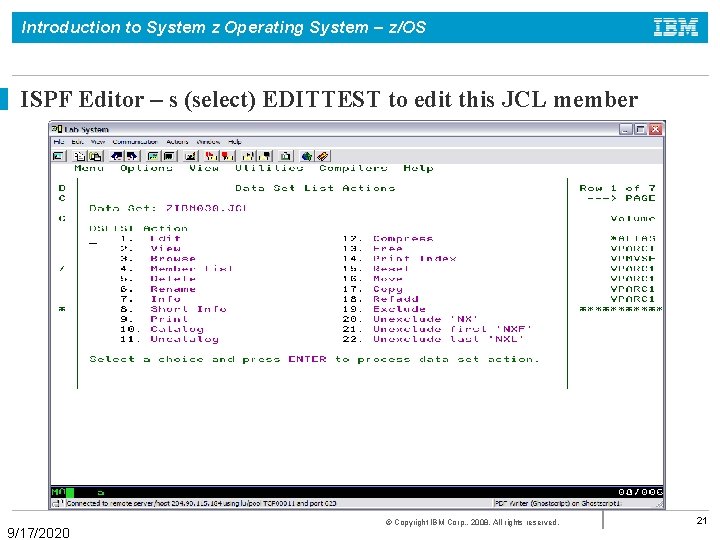The image size is (720, 540).
Task: Maximize the Lab System window
Action: [x=641, y=129]
